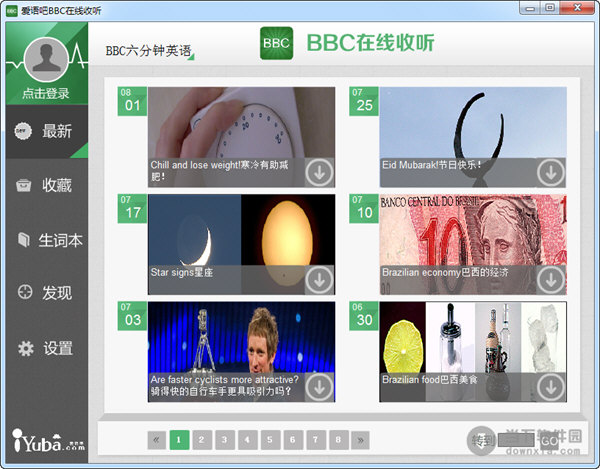
Task: Click the 设置 gear icon
Action: pos(26,348)
